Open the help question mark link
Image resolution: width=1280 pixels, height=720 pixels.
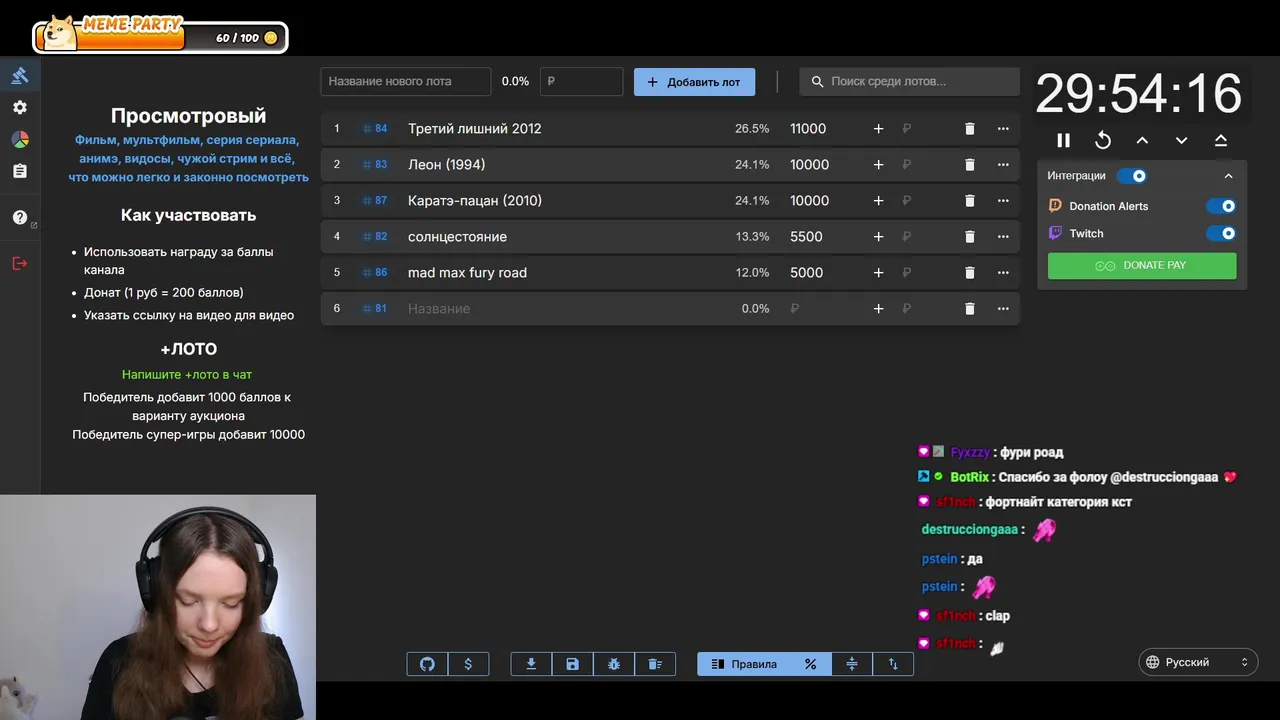[x=20, y=217]
